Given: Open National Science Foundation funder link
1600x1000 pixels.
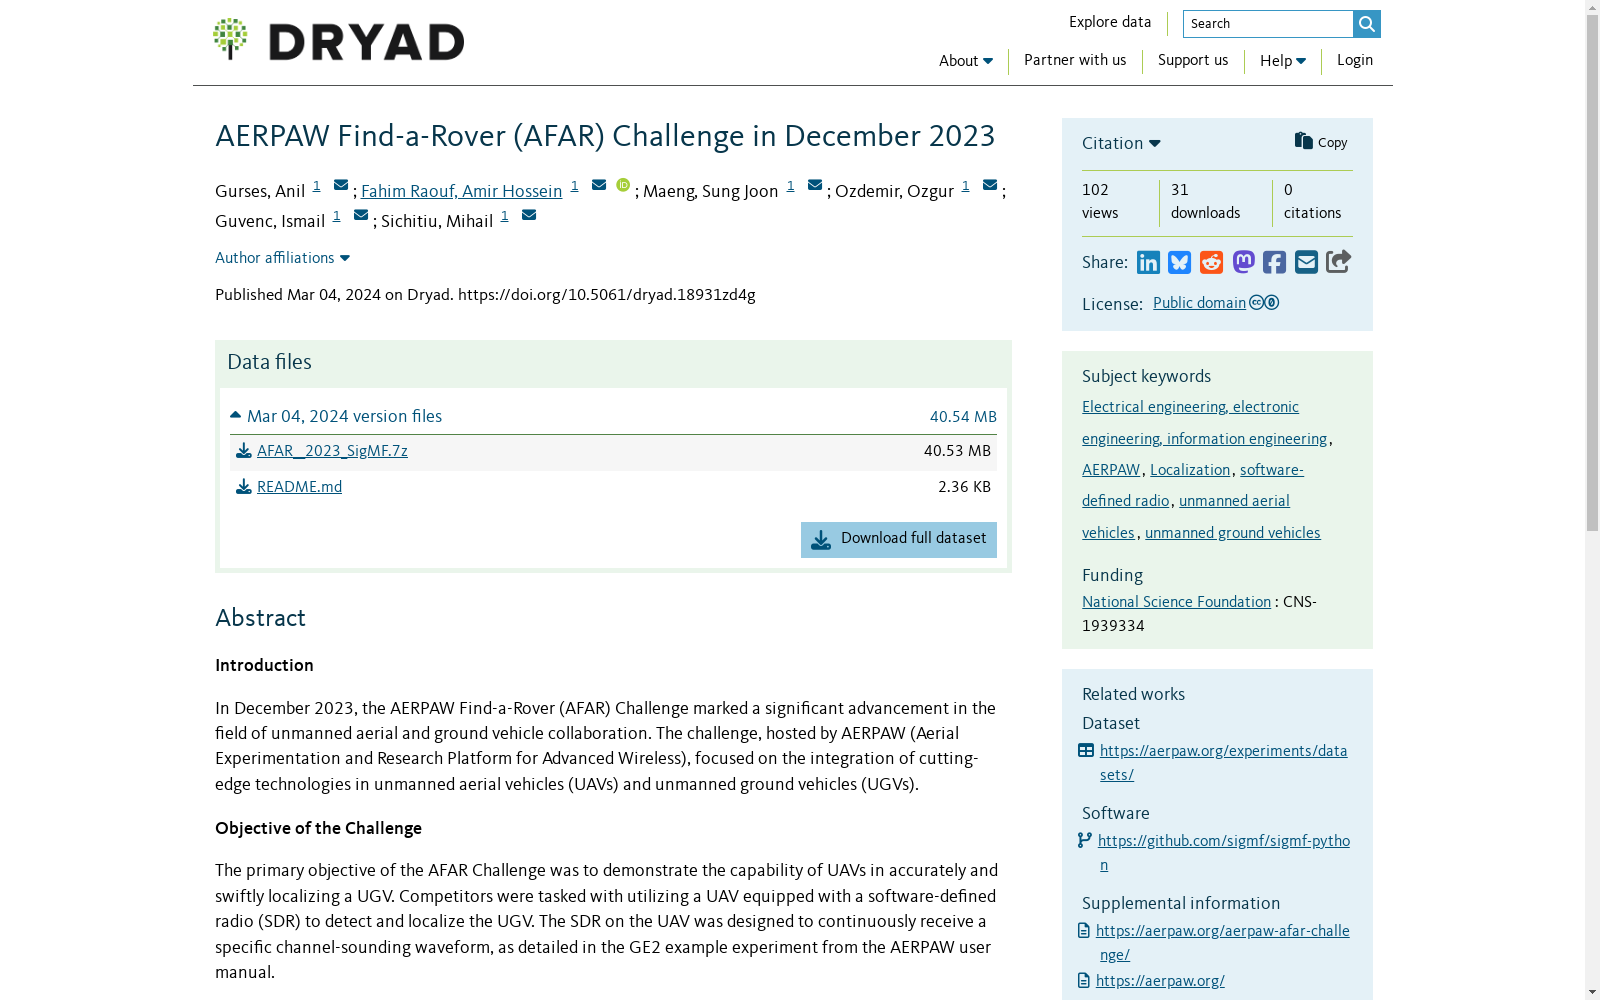Looking at the screenshot, I should [x=1176, y=602].
